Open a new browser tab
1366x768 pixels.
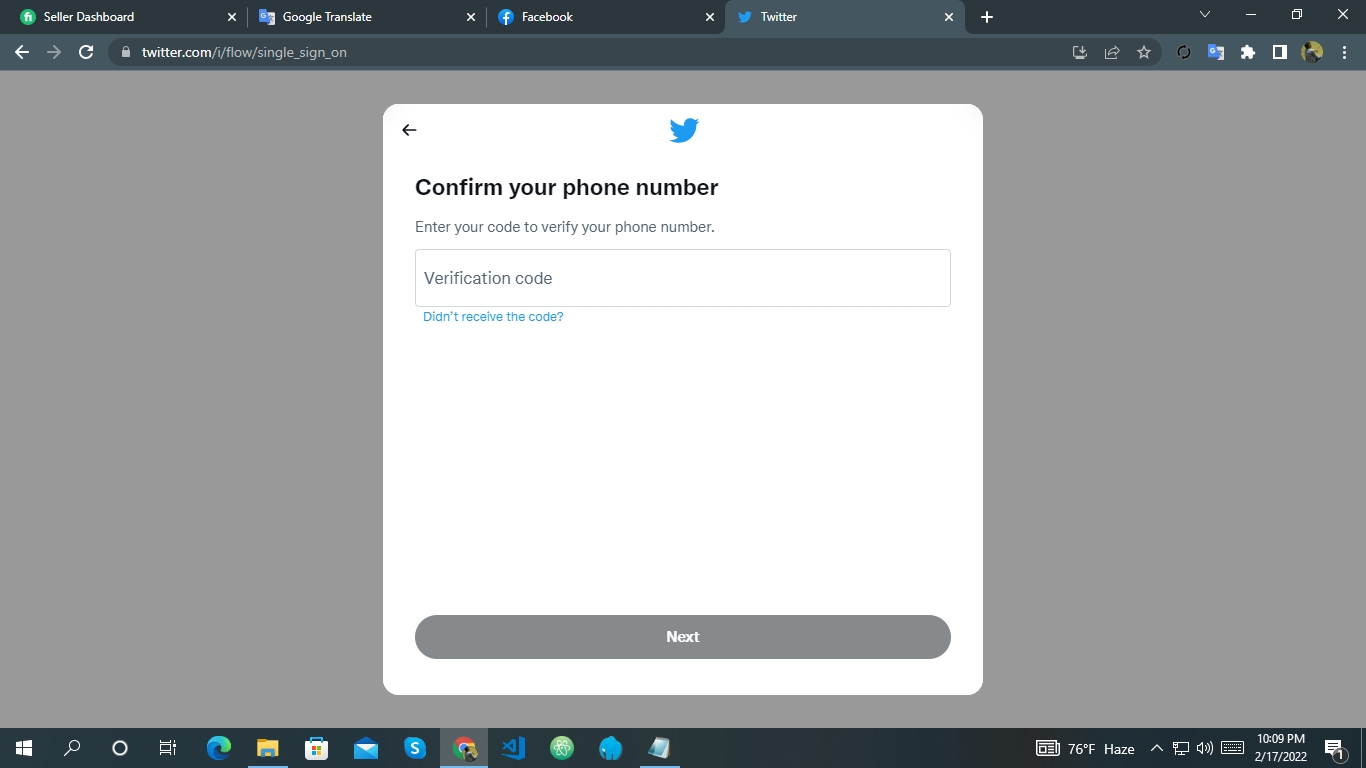coord(987,17)
